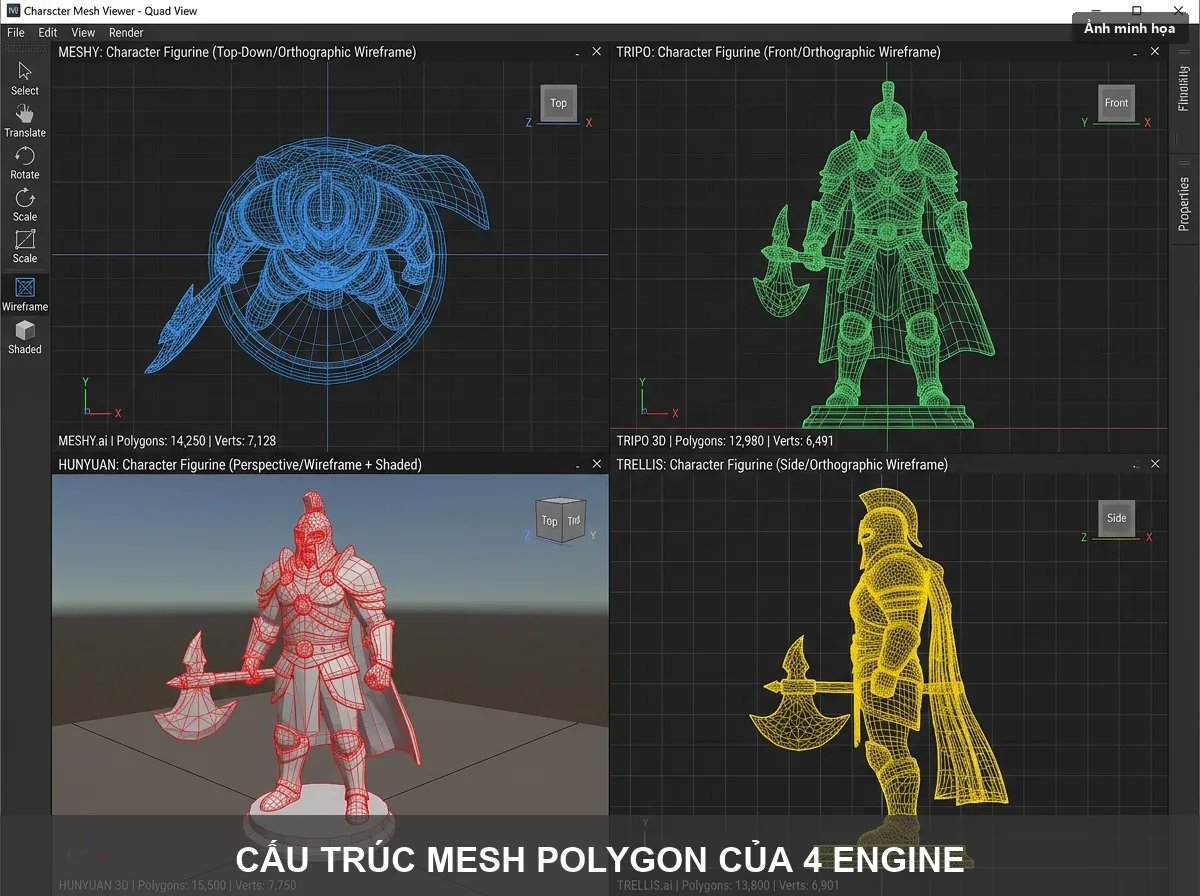Click the perspective view cube in HUNYUAN viewport
Image resolution: width=1200 pixels, height=896 pixels.
click(559, 520)
